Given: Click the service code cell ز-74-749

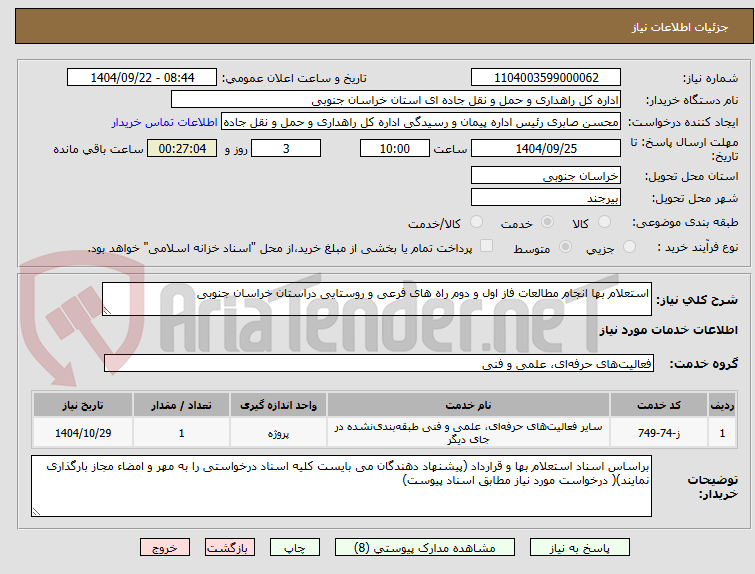Looking at the screenshot, I should click(x=658, y=433).
